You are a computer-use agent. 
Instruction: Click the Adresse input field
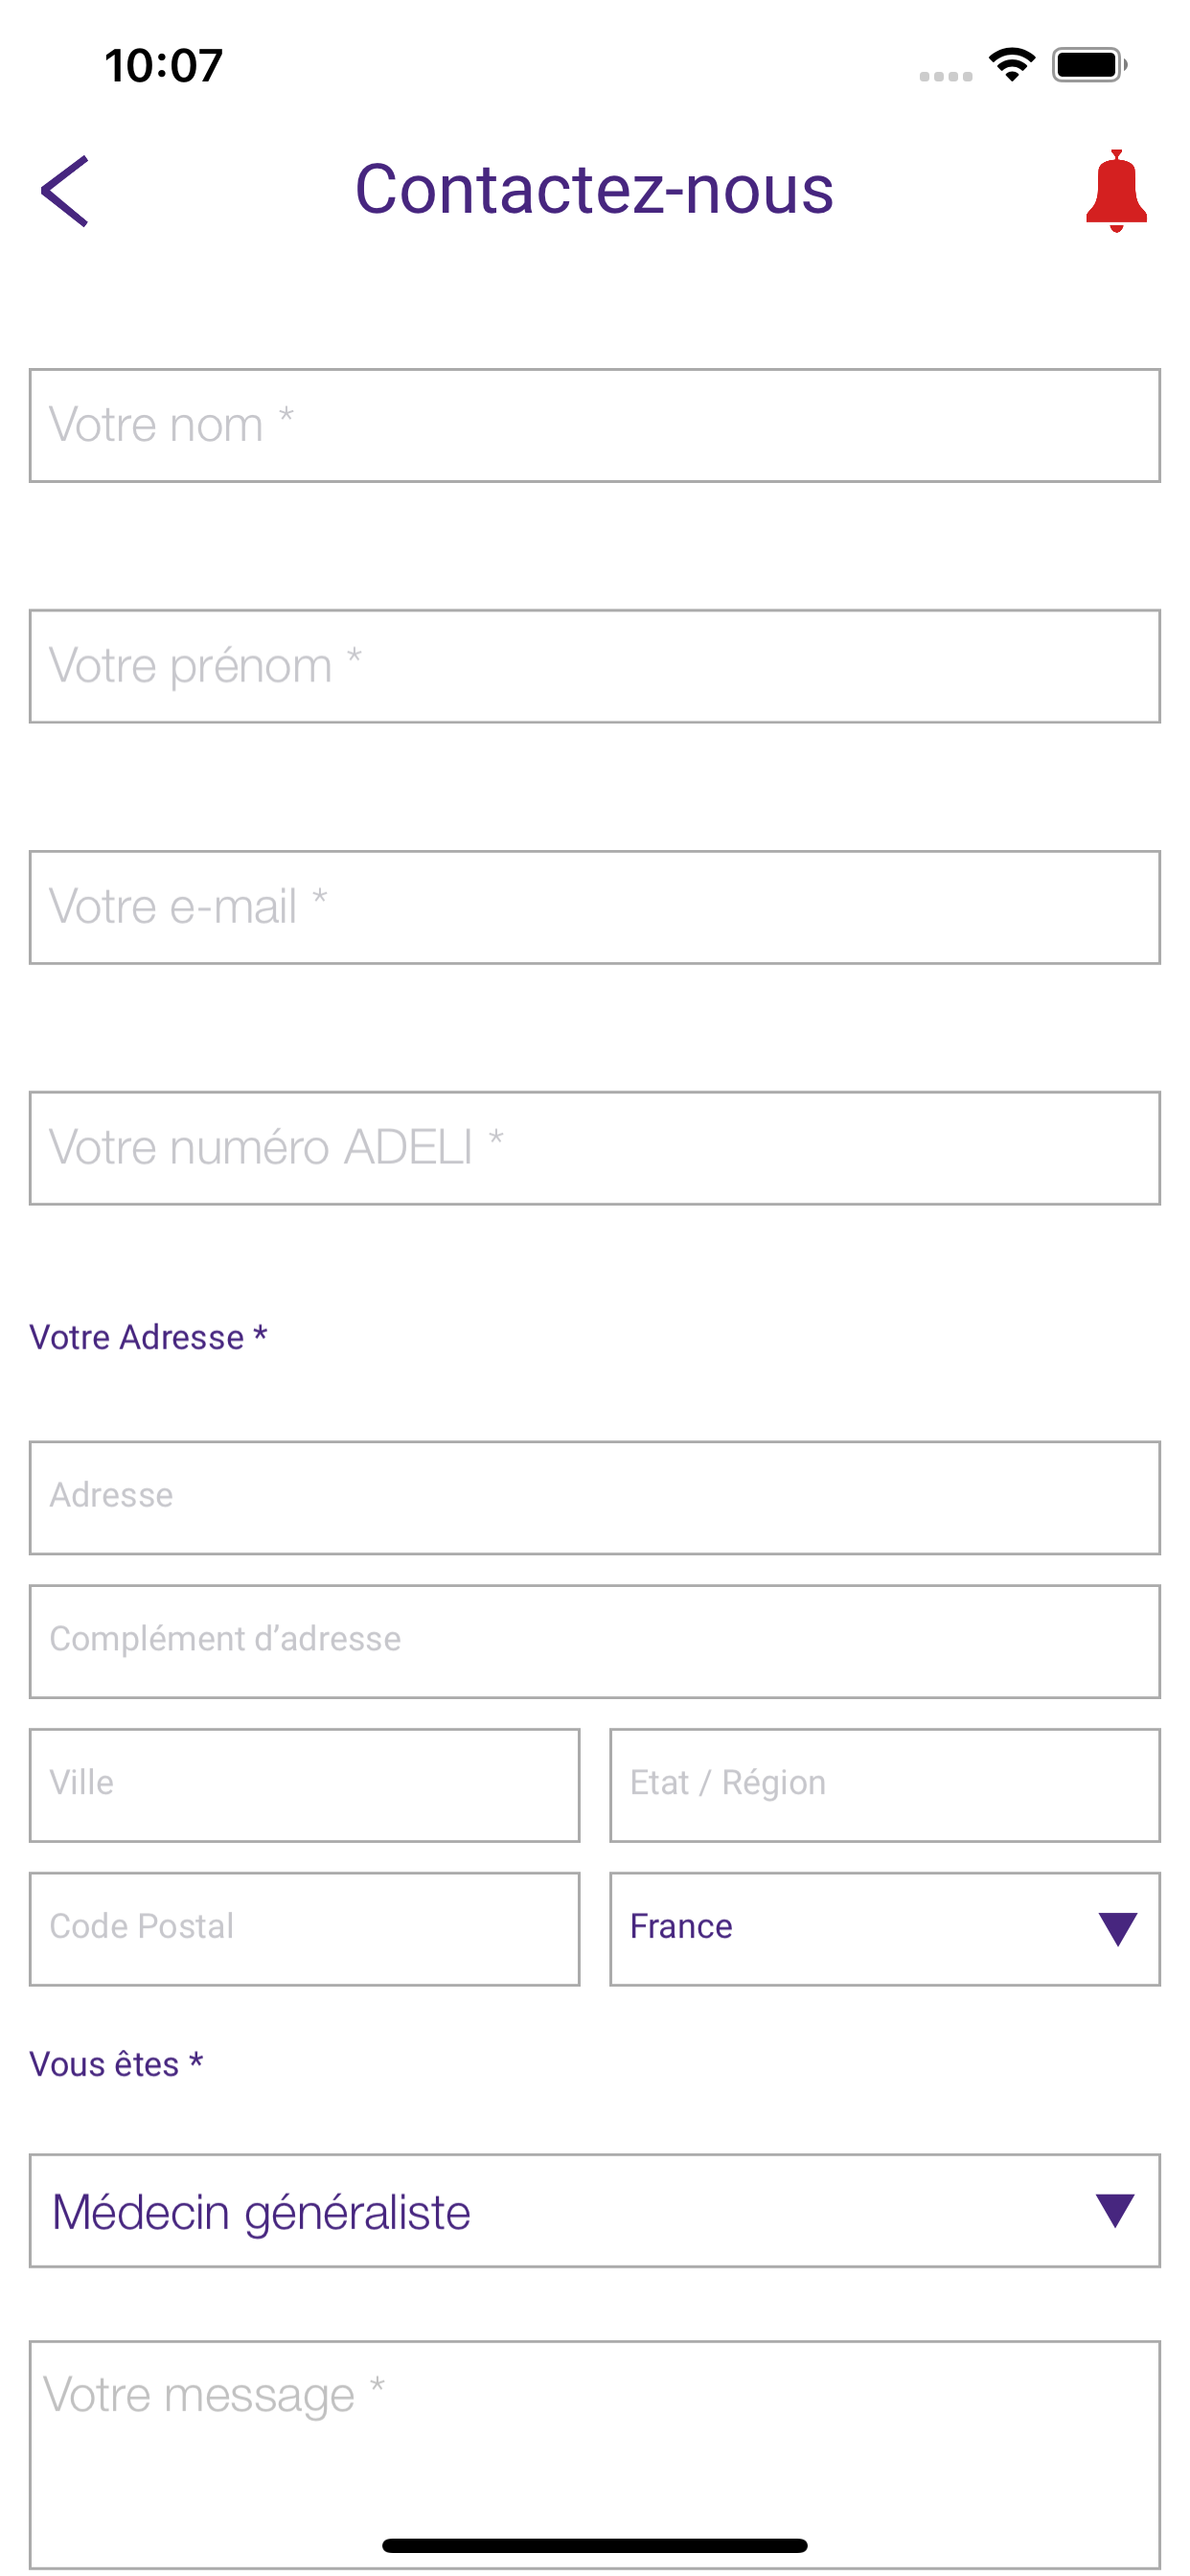click(595, 1497)
